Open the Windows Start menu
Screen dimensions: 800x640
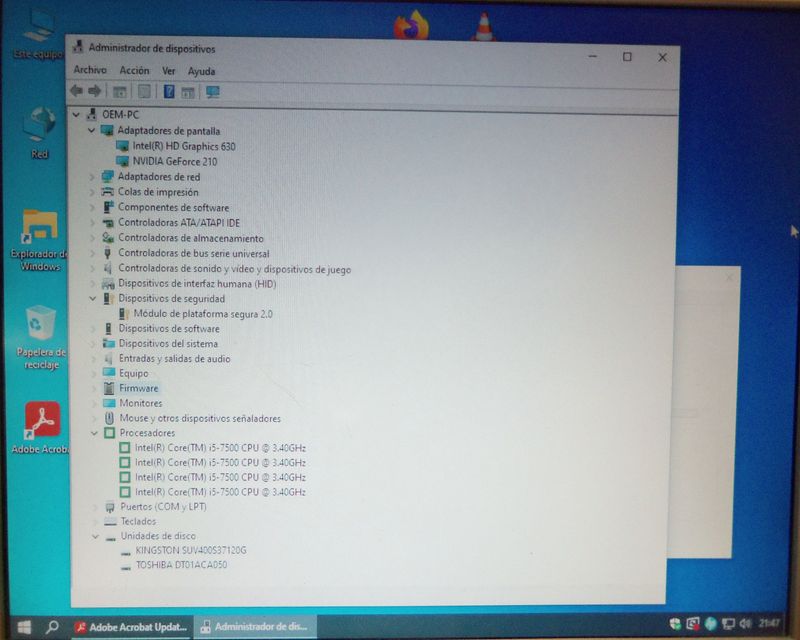(23, 627)
